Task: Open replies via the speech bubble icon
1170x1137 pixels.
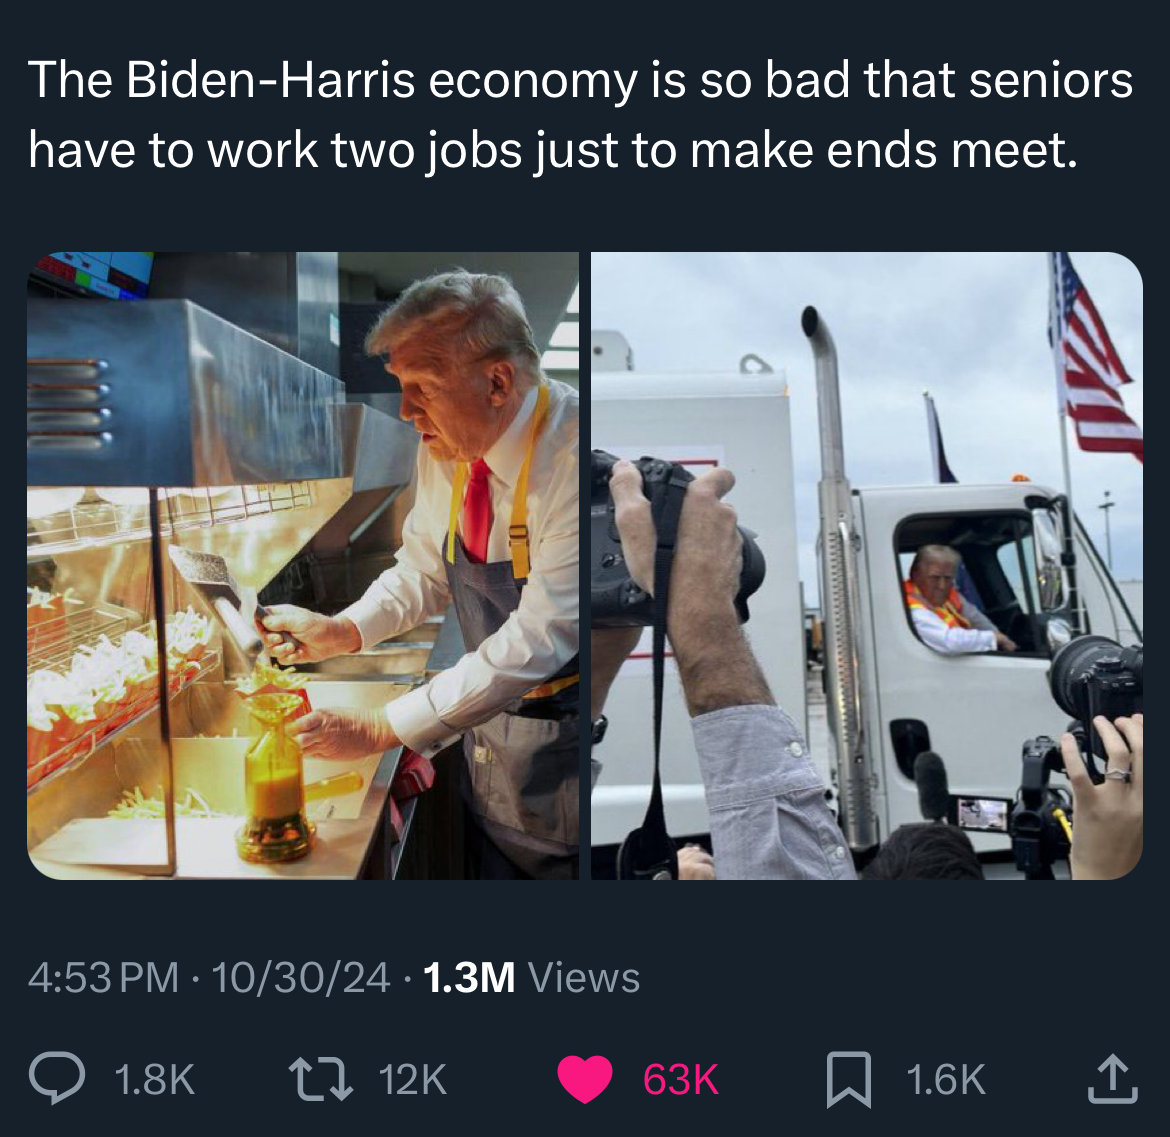Action: [x=57, y=1078]
